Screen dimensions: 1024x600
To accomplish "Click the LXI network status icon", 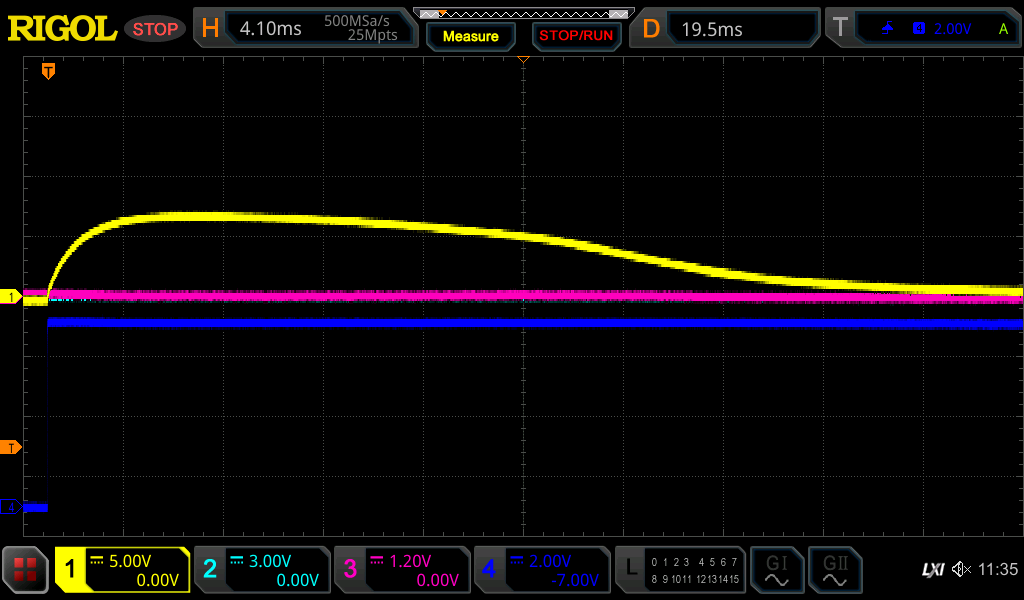I will (932, 570).
